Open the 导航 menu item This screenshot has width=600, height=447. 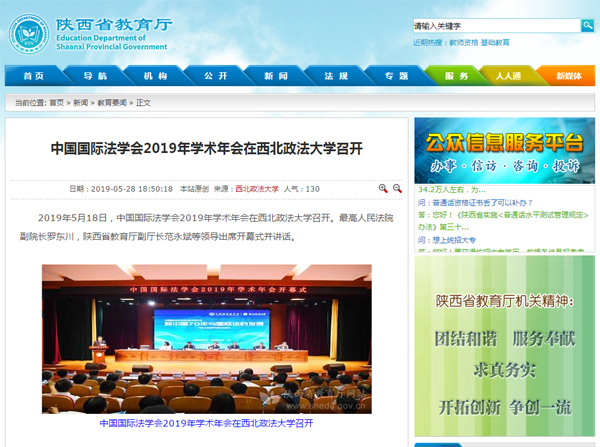[95, 76]
